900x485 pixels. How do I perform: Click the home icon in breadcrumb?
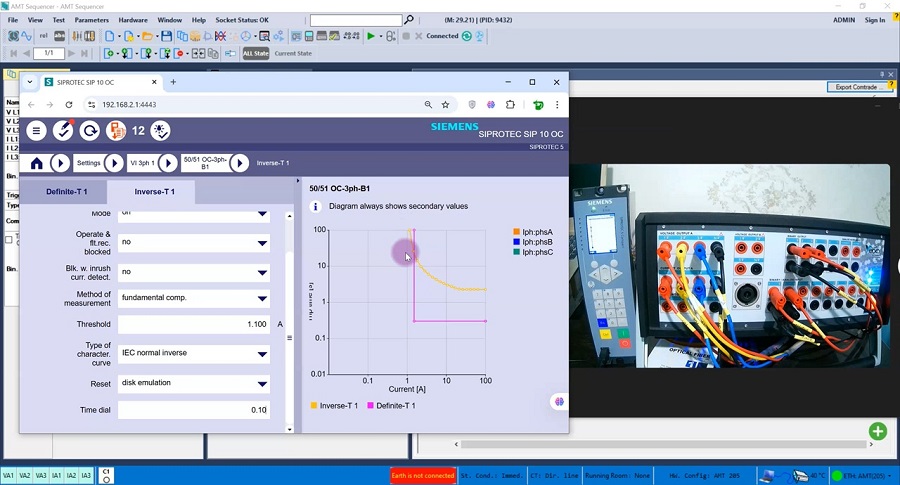[x=37, y=163]
